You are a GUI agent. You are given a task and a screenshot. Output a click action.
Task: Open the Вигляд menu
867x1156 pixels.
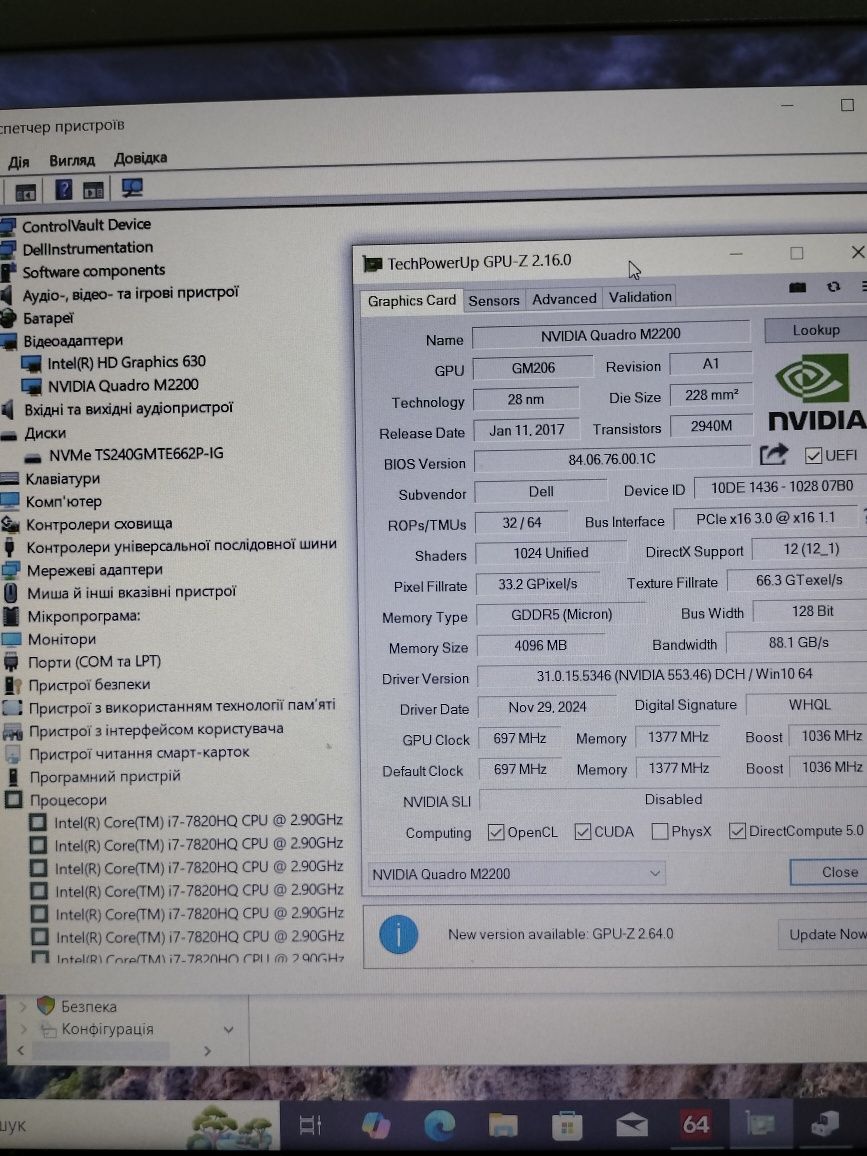(x=72, y=160)
